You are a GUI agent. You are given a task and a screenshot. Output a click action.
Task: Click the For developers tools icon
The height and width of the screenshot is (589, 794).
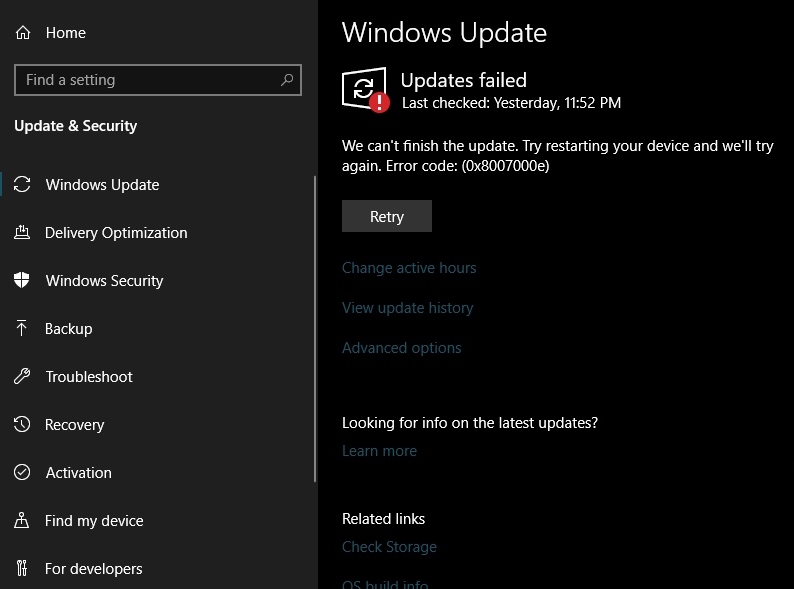(21, 568)
